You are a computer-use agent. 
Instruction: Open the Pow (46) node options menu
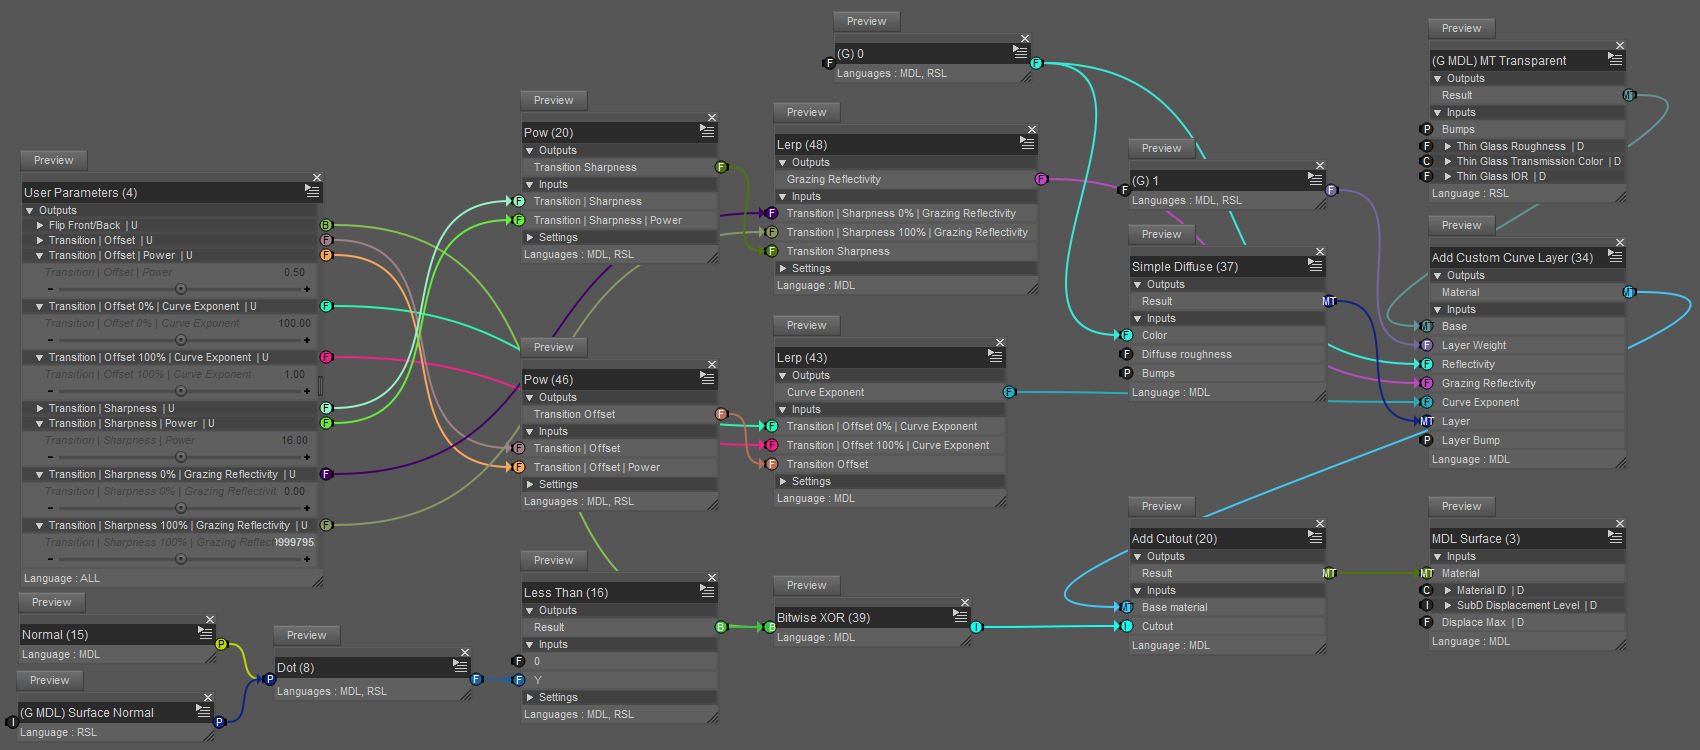[x=708, y=377]
